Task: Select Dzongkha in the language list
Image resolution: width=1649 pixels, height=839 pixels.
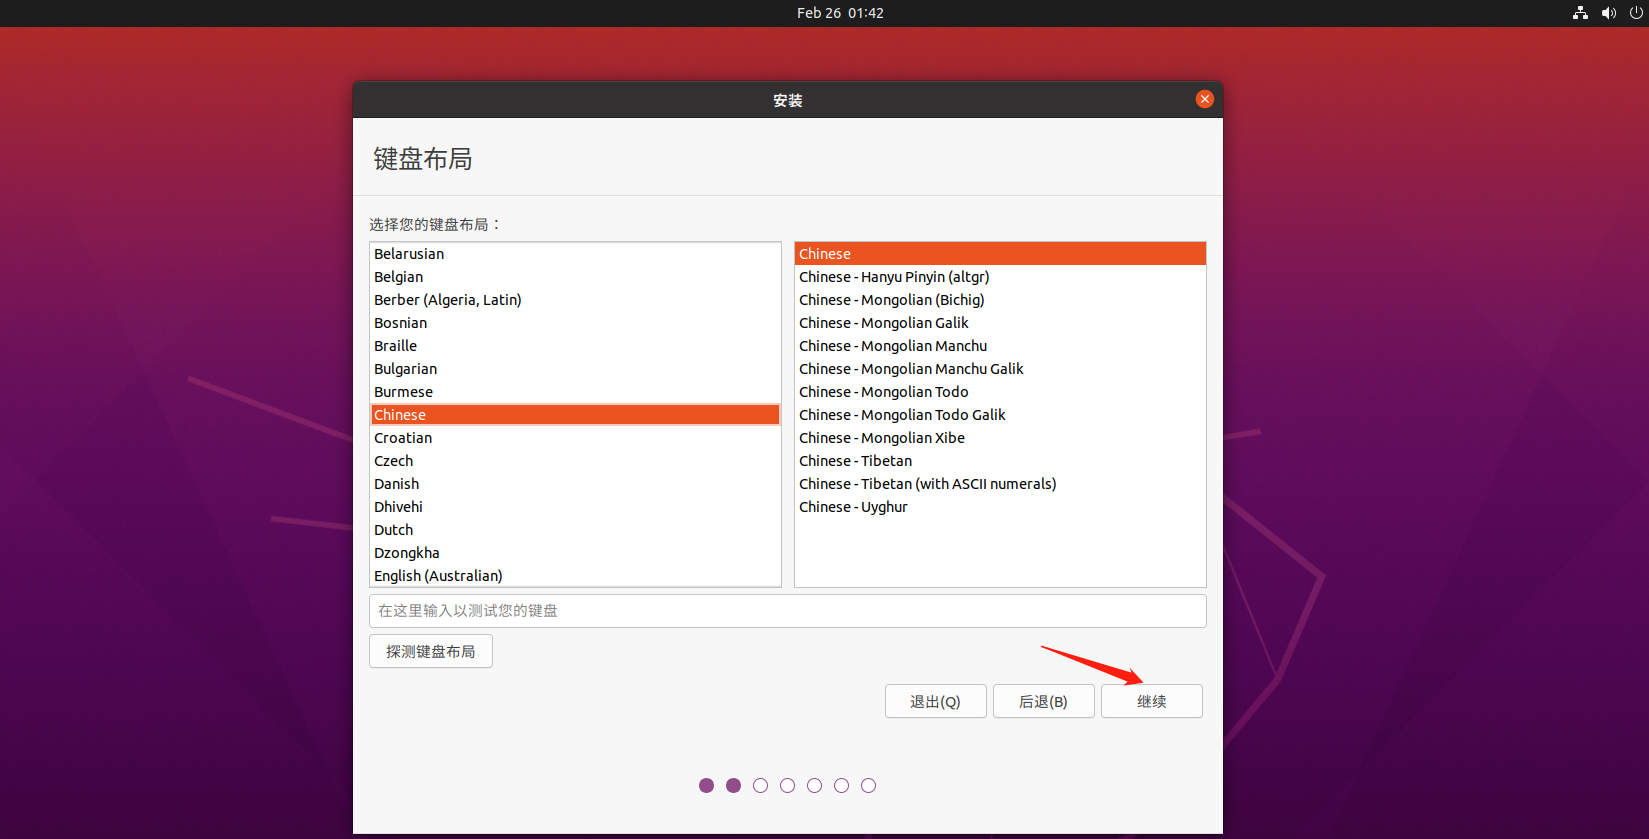Action: (575, 553)
